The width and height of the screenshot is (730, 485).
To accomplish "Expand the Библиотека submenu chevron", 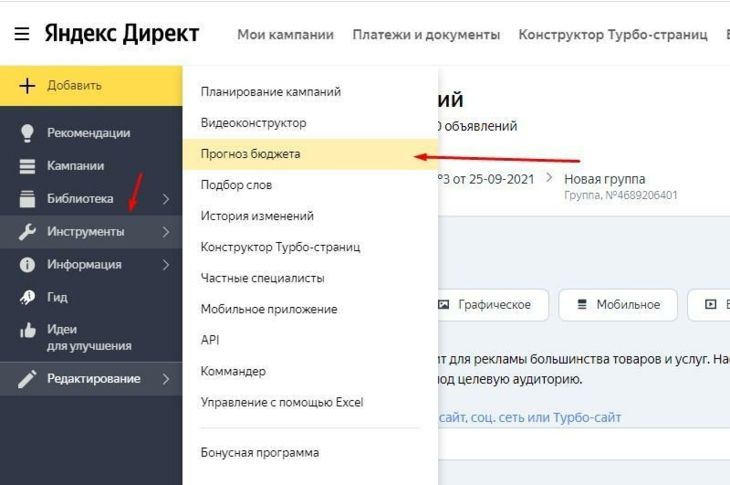I will [x=166, y=199].
